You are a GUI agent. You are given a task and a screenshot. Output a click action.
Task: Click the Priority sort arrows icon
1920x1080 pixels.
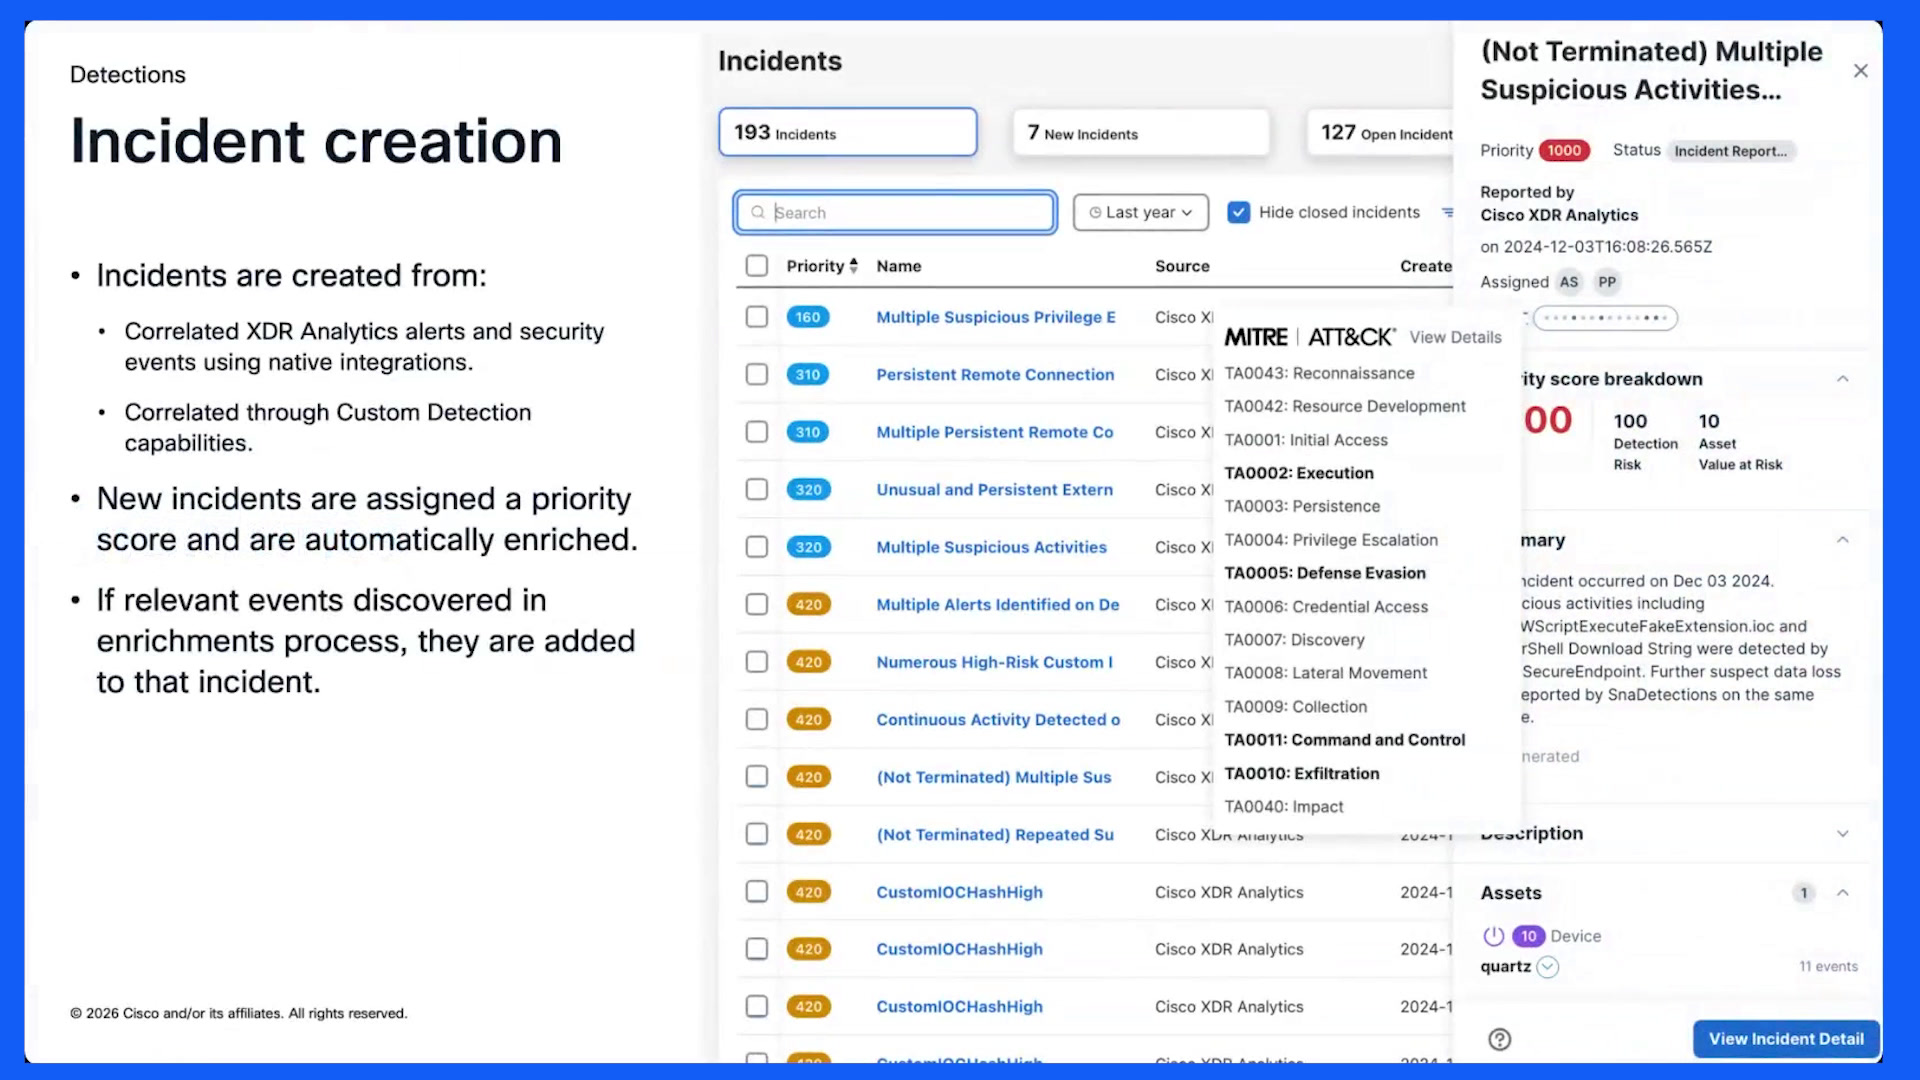coord(853,266)
